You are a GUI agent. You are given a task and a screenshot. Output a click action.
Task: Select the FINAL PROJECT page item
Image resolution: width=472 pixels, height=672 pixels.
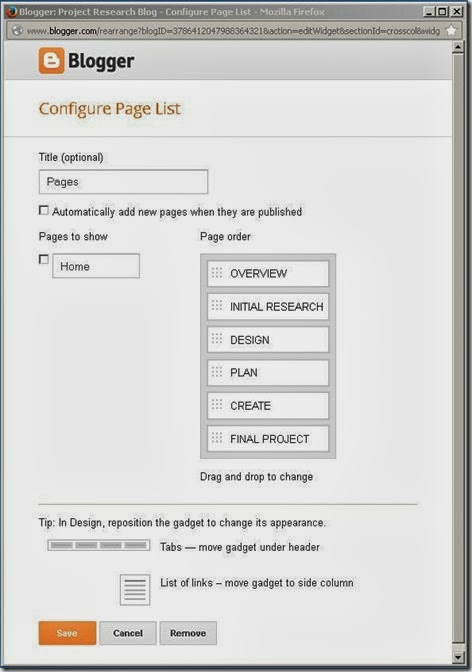(268, 438)
